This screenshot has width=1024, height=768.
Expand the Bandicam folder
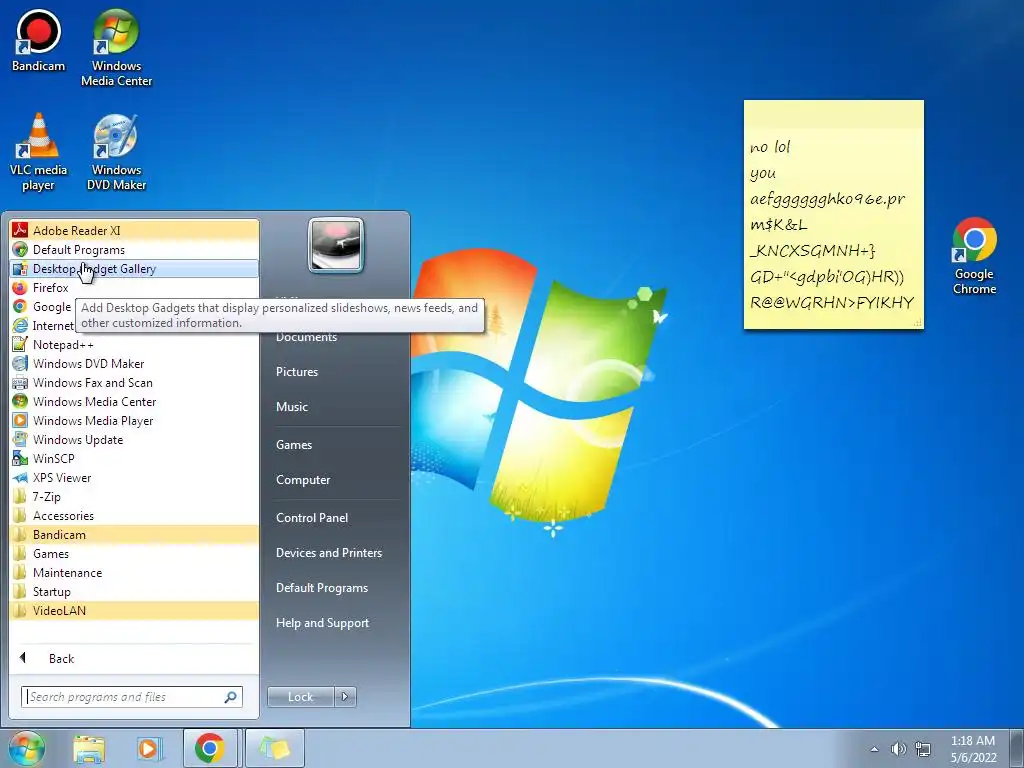(x=134, y=534)
